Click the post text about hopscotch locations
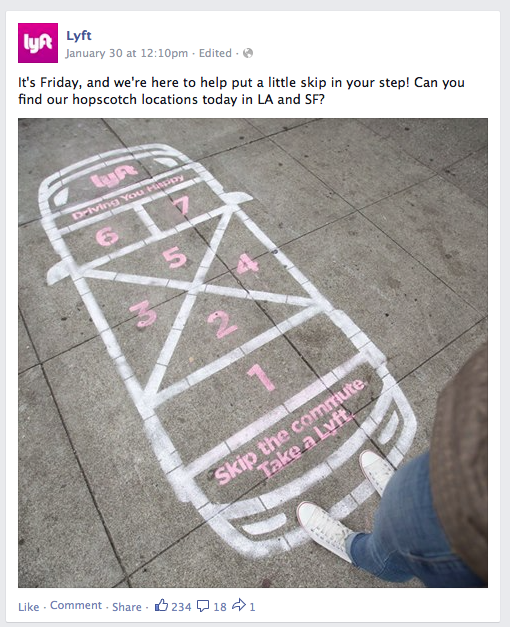The height and width of the screenshot is (627, 510). click(x=241, y=91)
